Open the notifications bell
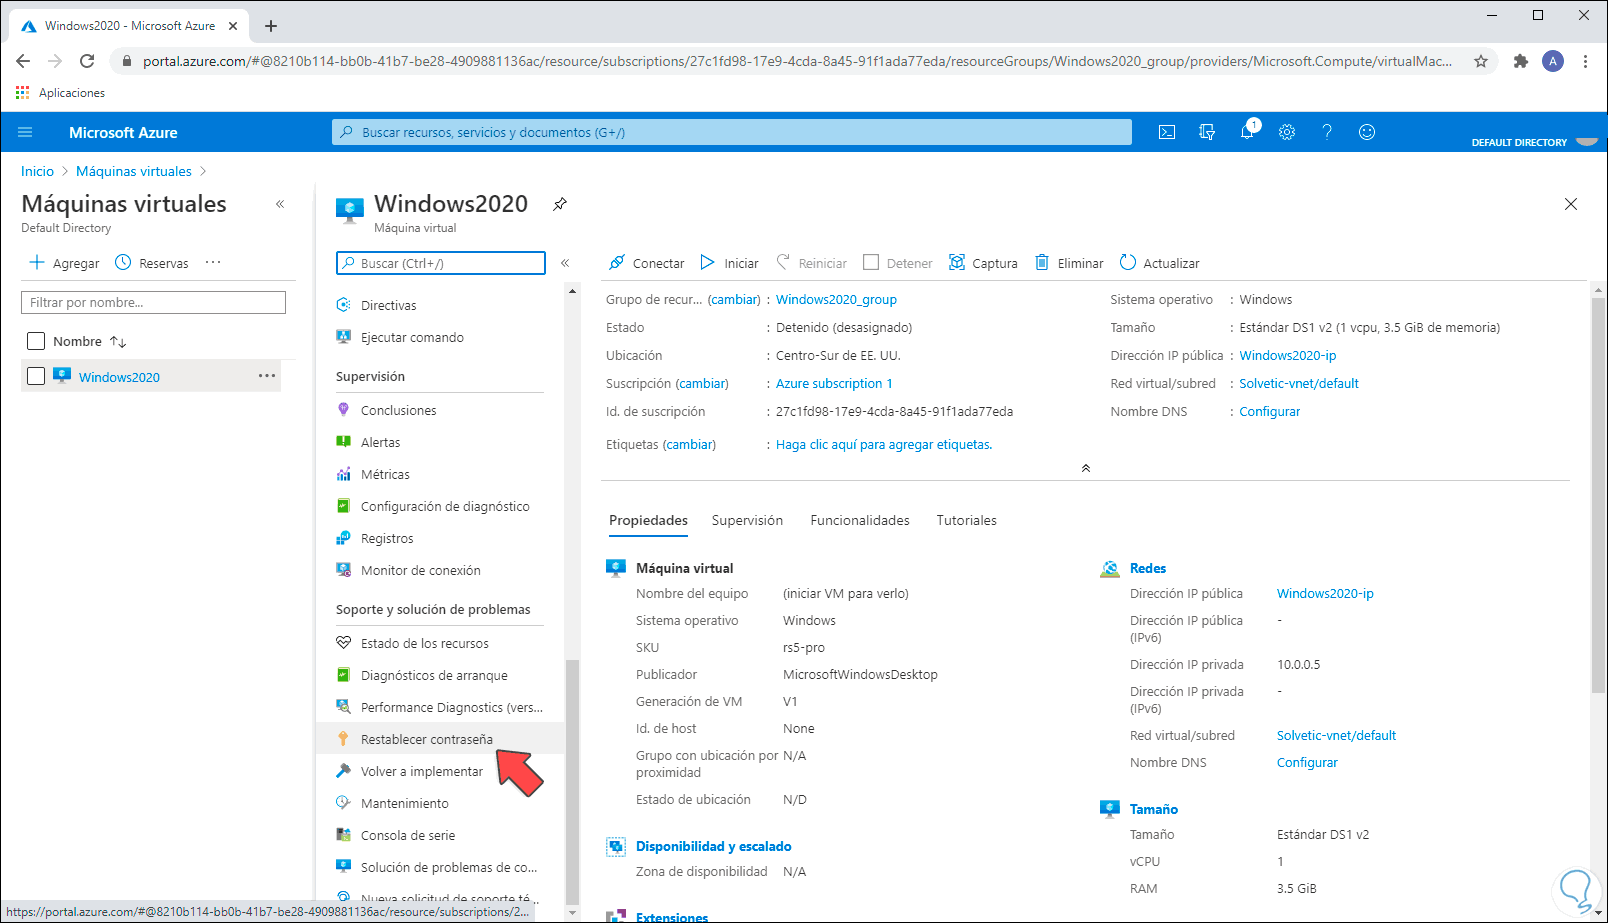The image size is (1608, 923). coord(1248,131)
